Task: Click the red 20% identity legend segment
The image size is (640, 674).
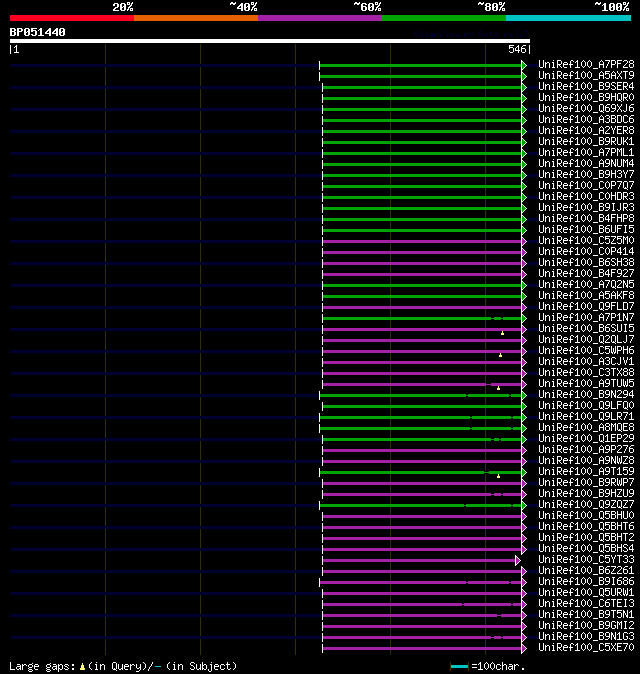Action: (72, 18)
